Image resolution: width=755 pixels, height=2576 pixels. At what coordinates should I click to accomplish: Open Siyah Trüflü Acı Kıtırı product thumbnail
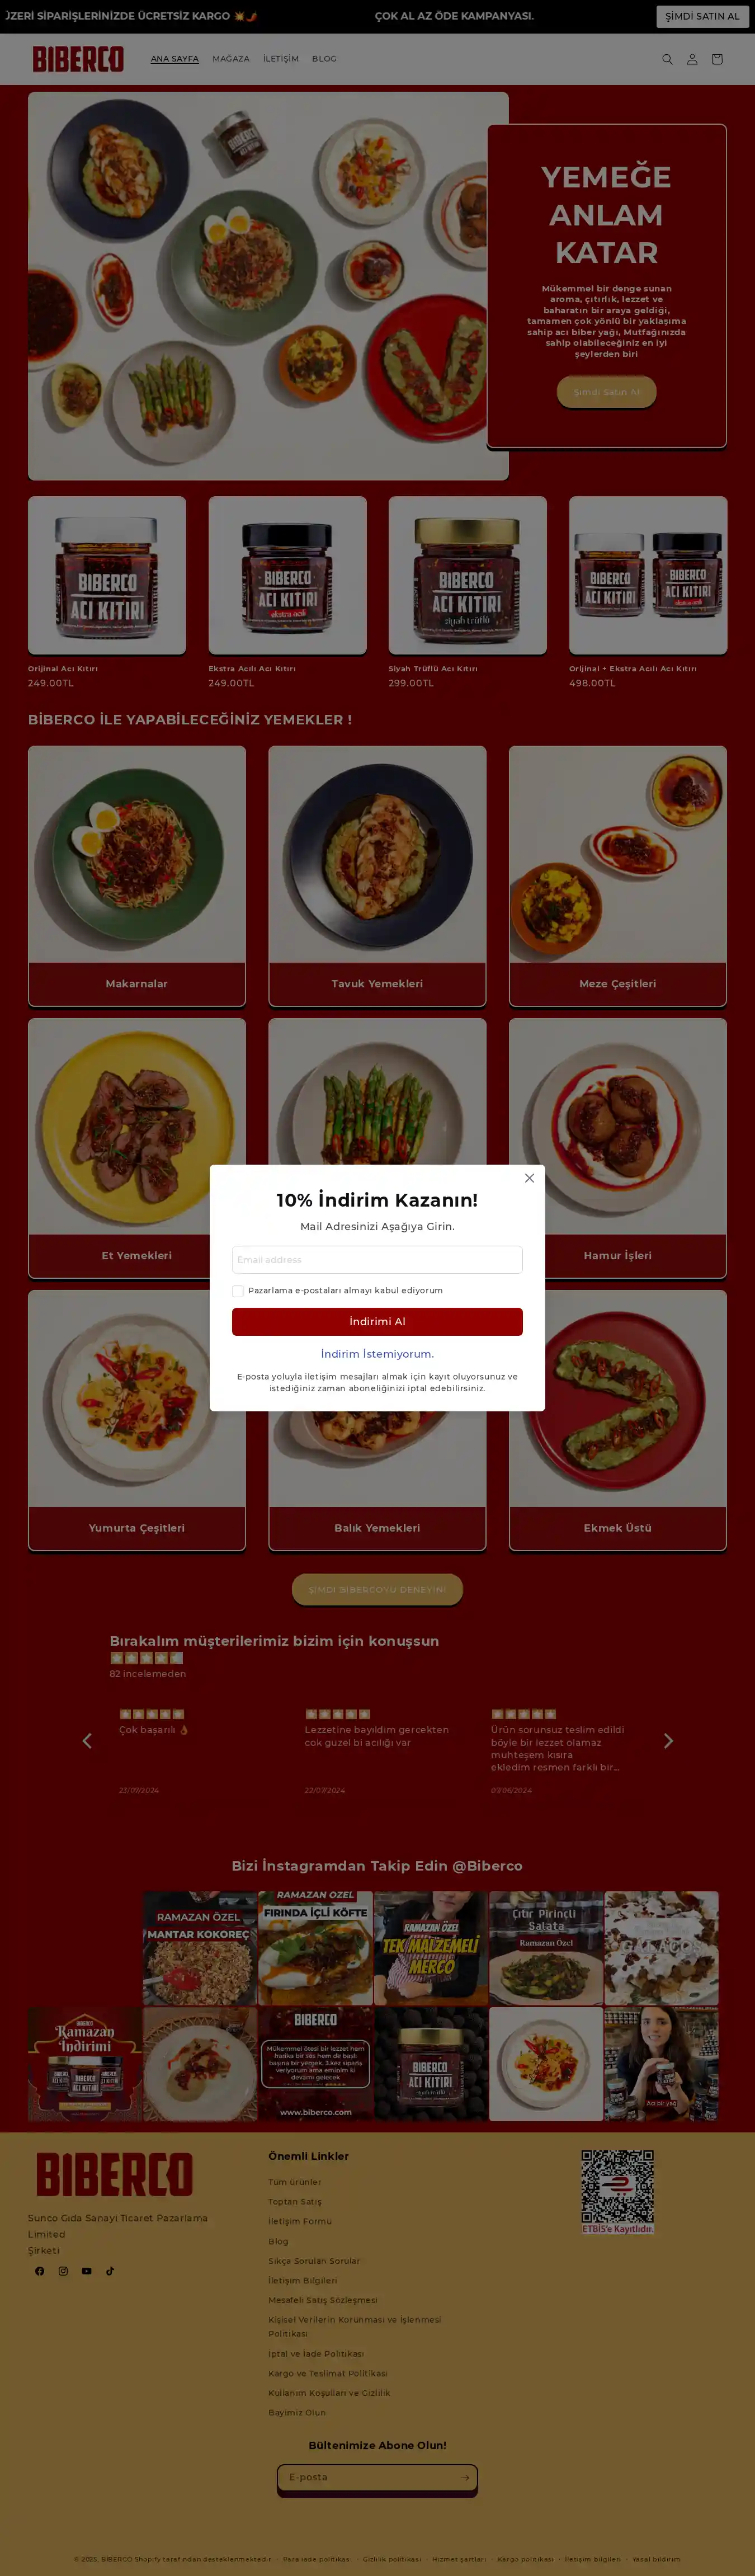coord(467,576)
